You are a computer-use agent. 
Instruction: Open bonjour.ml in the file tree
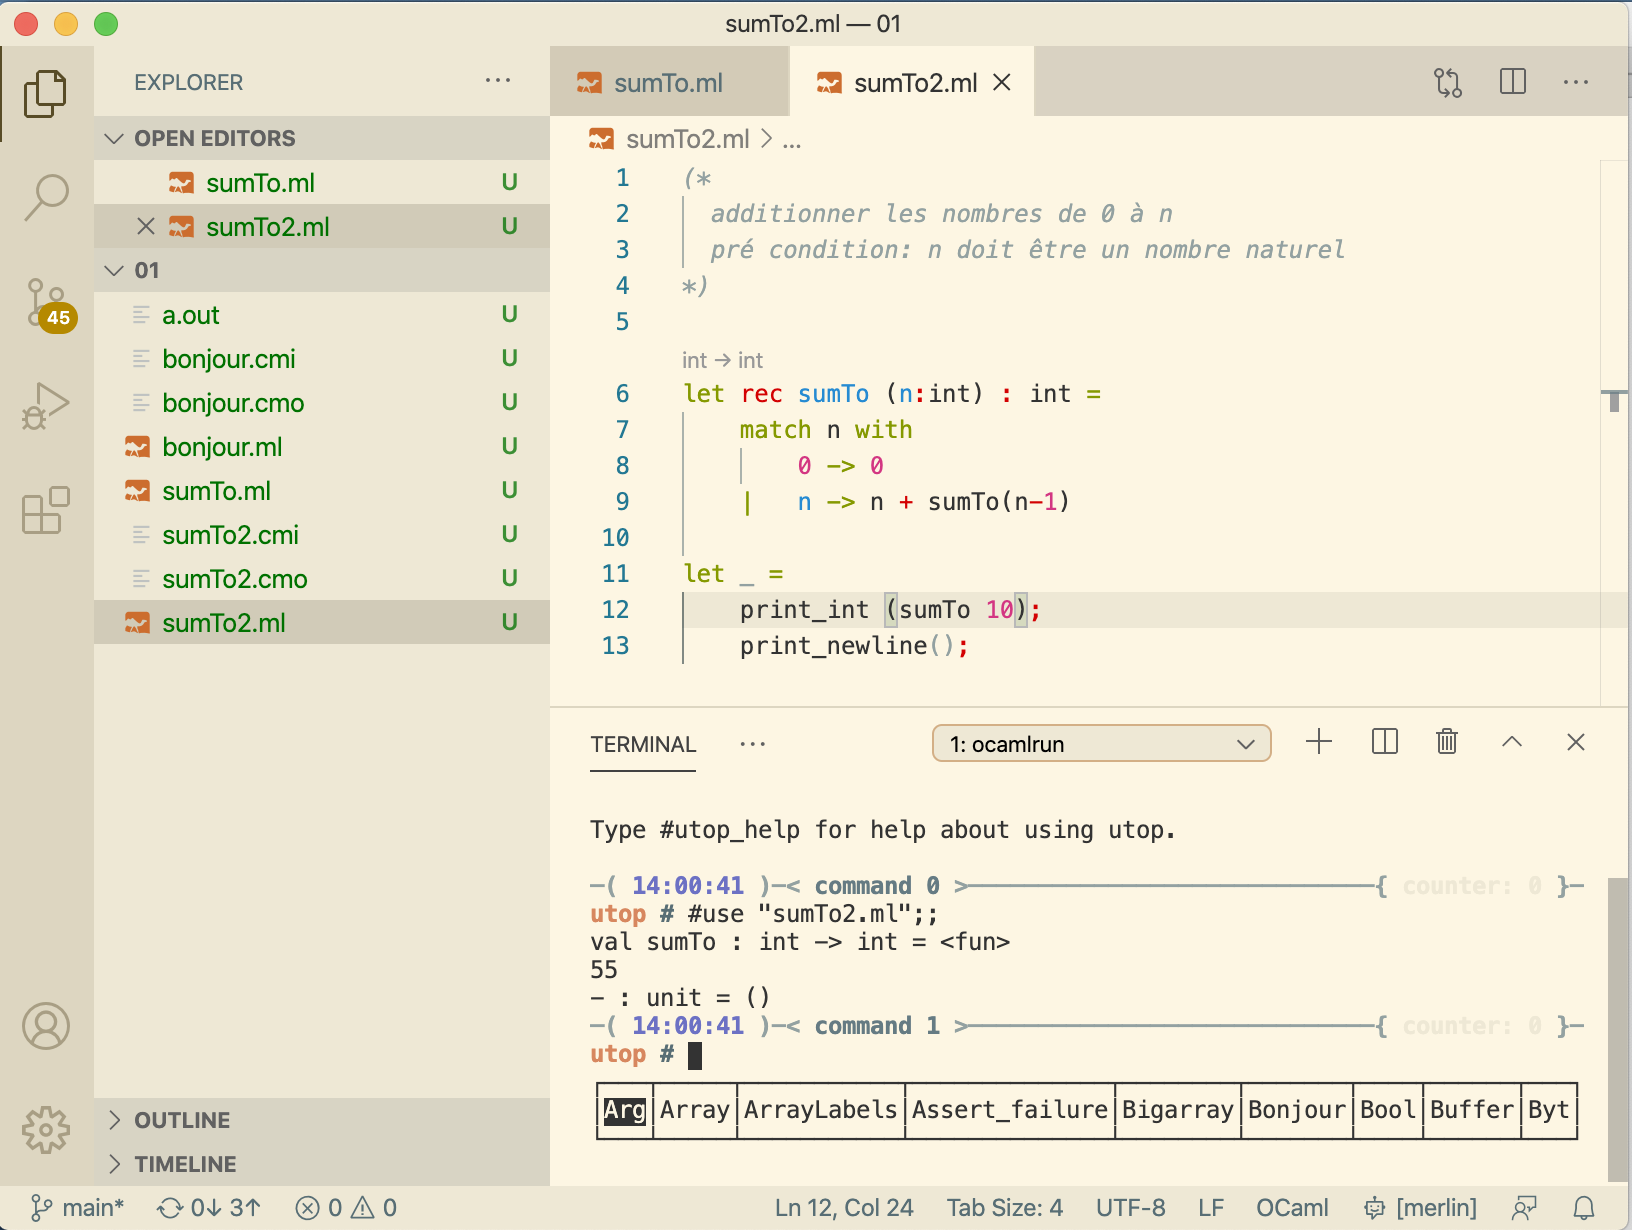point(322,447)
